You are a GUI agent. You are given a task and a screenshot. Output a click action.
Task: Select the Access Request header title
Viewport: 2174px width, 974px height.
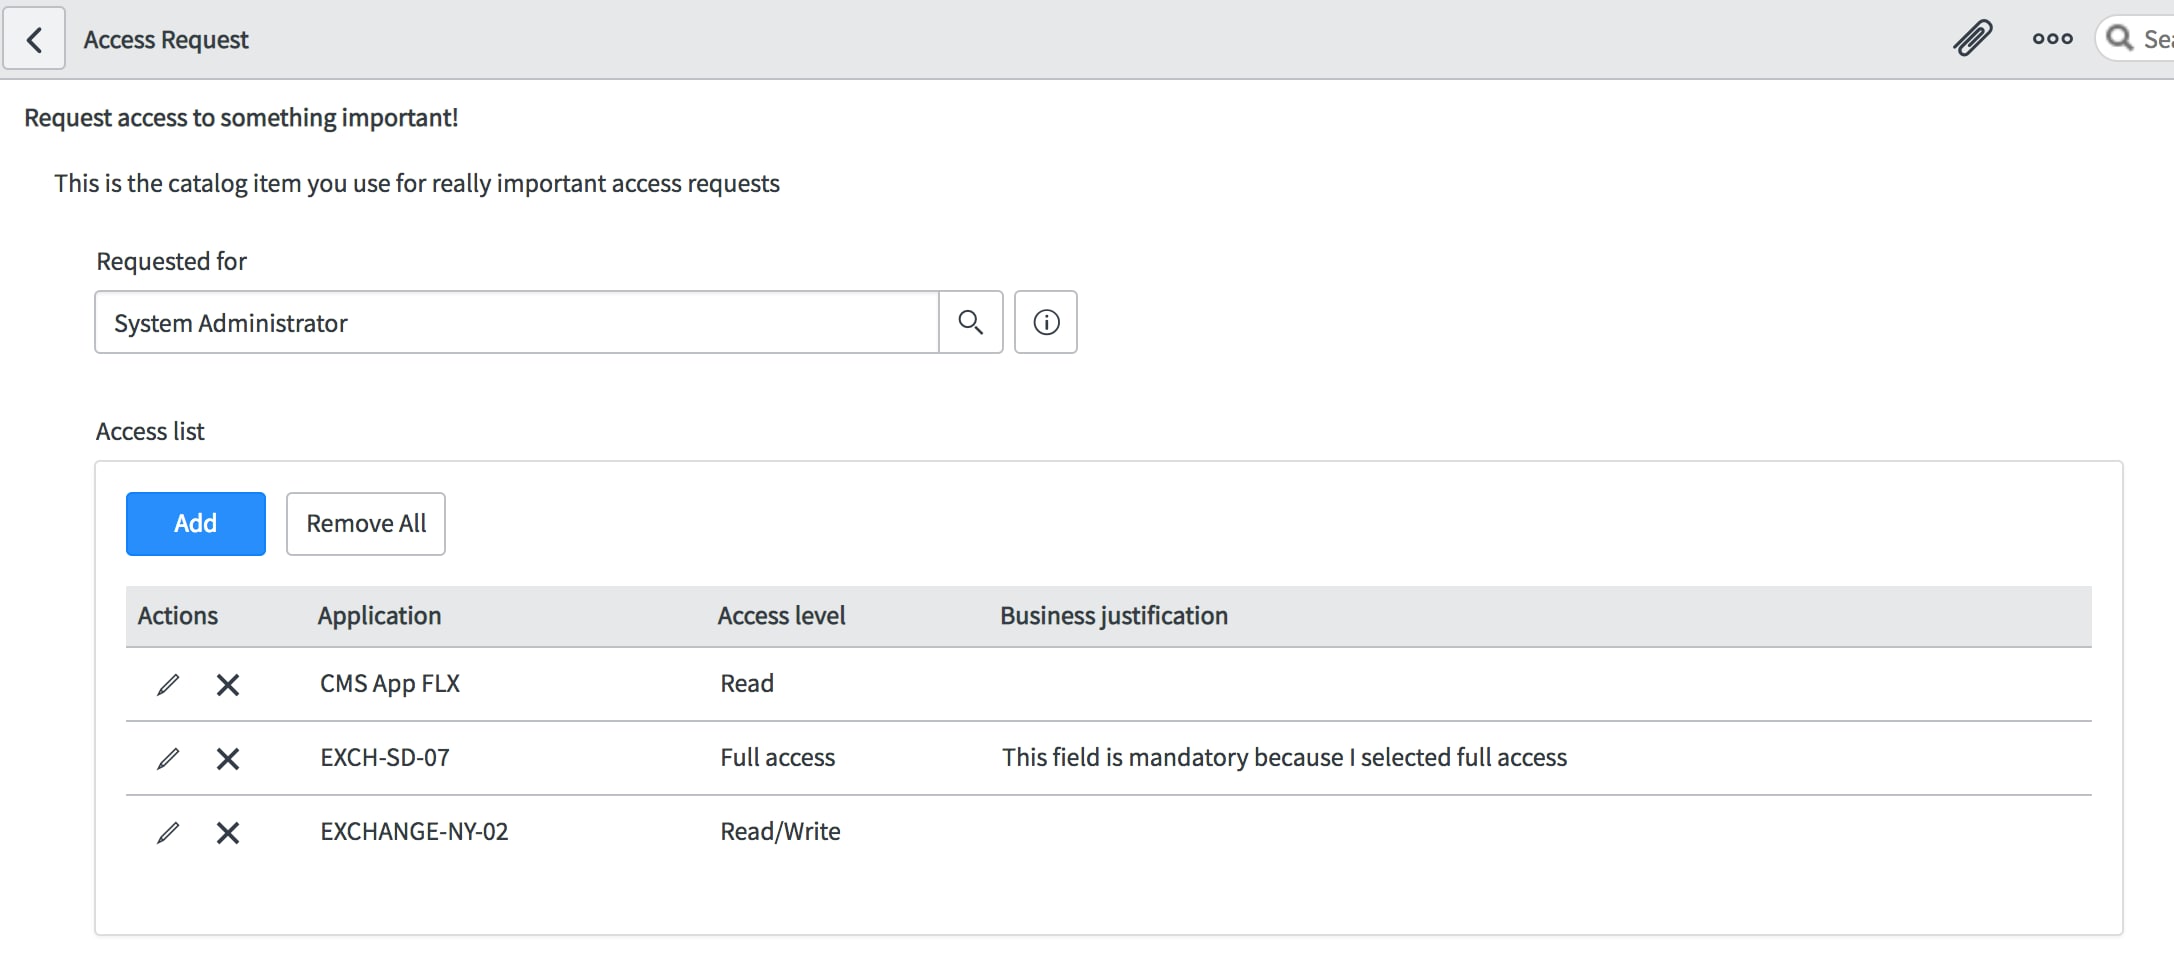click(166, 40)
